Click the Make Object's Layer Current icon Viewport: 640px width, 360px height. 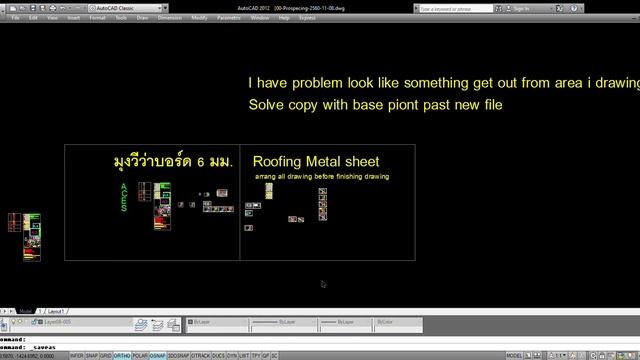tap(141, 325)
